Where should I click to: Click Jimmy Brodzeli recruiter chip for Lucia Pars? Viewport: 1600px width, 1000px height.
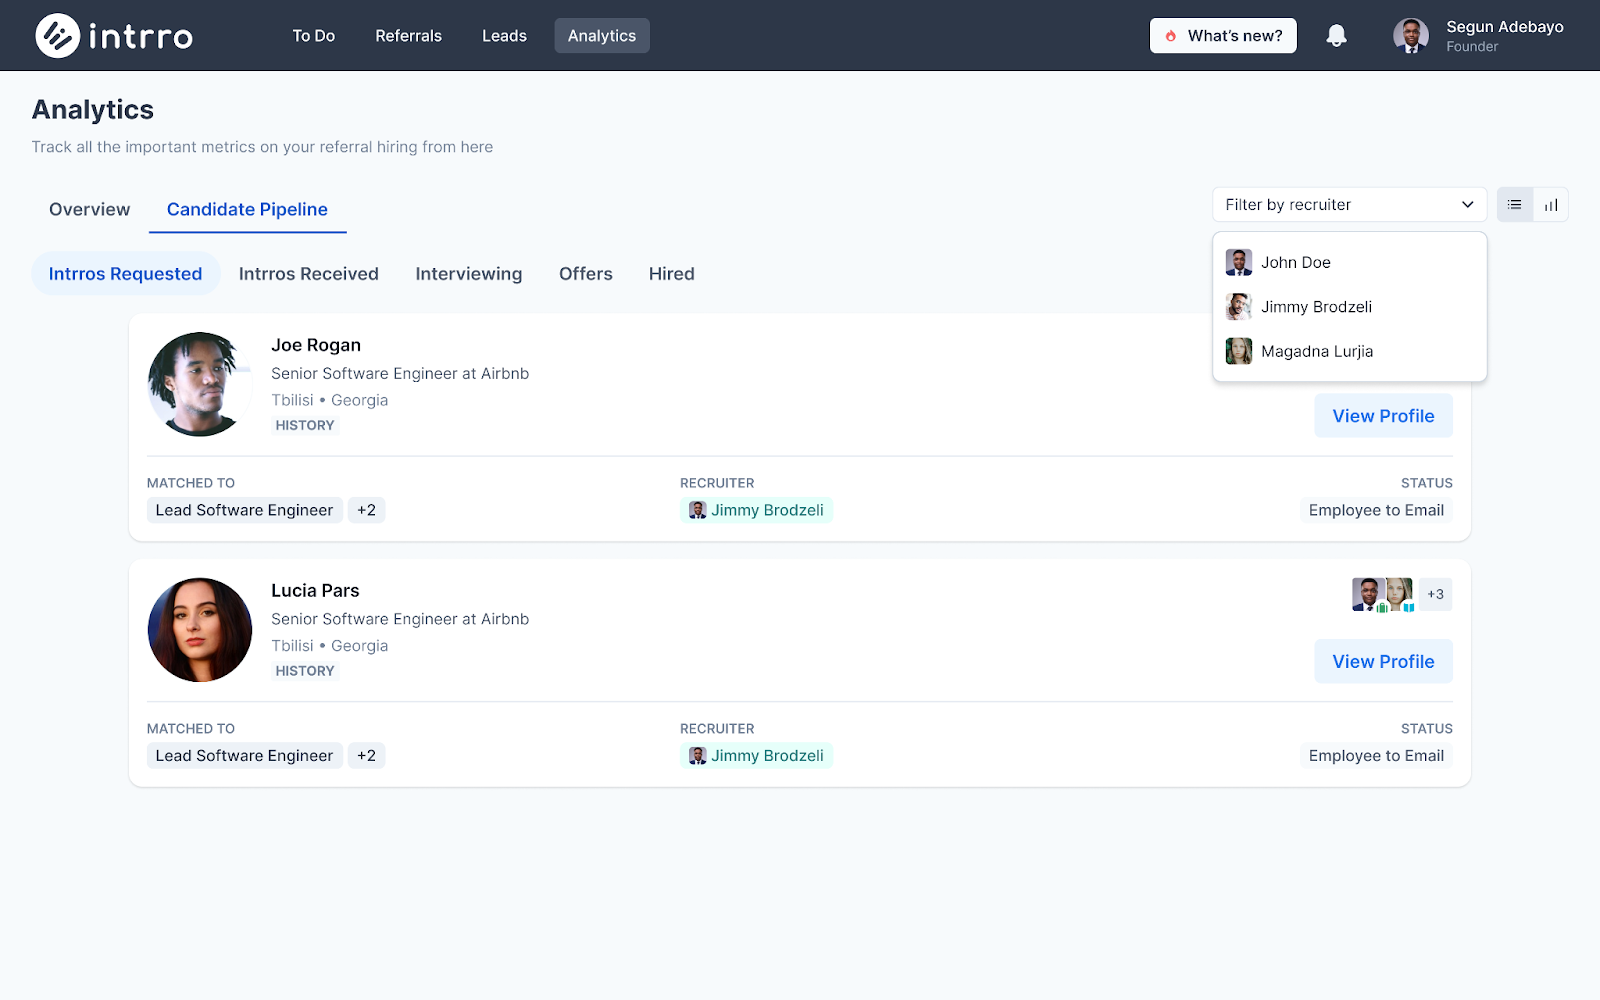pyautogui.click(x=756, y=756)
